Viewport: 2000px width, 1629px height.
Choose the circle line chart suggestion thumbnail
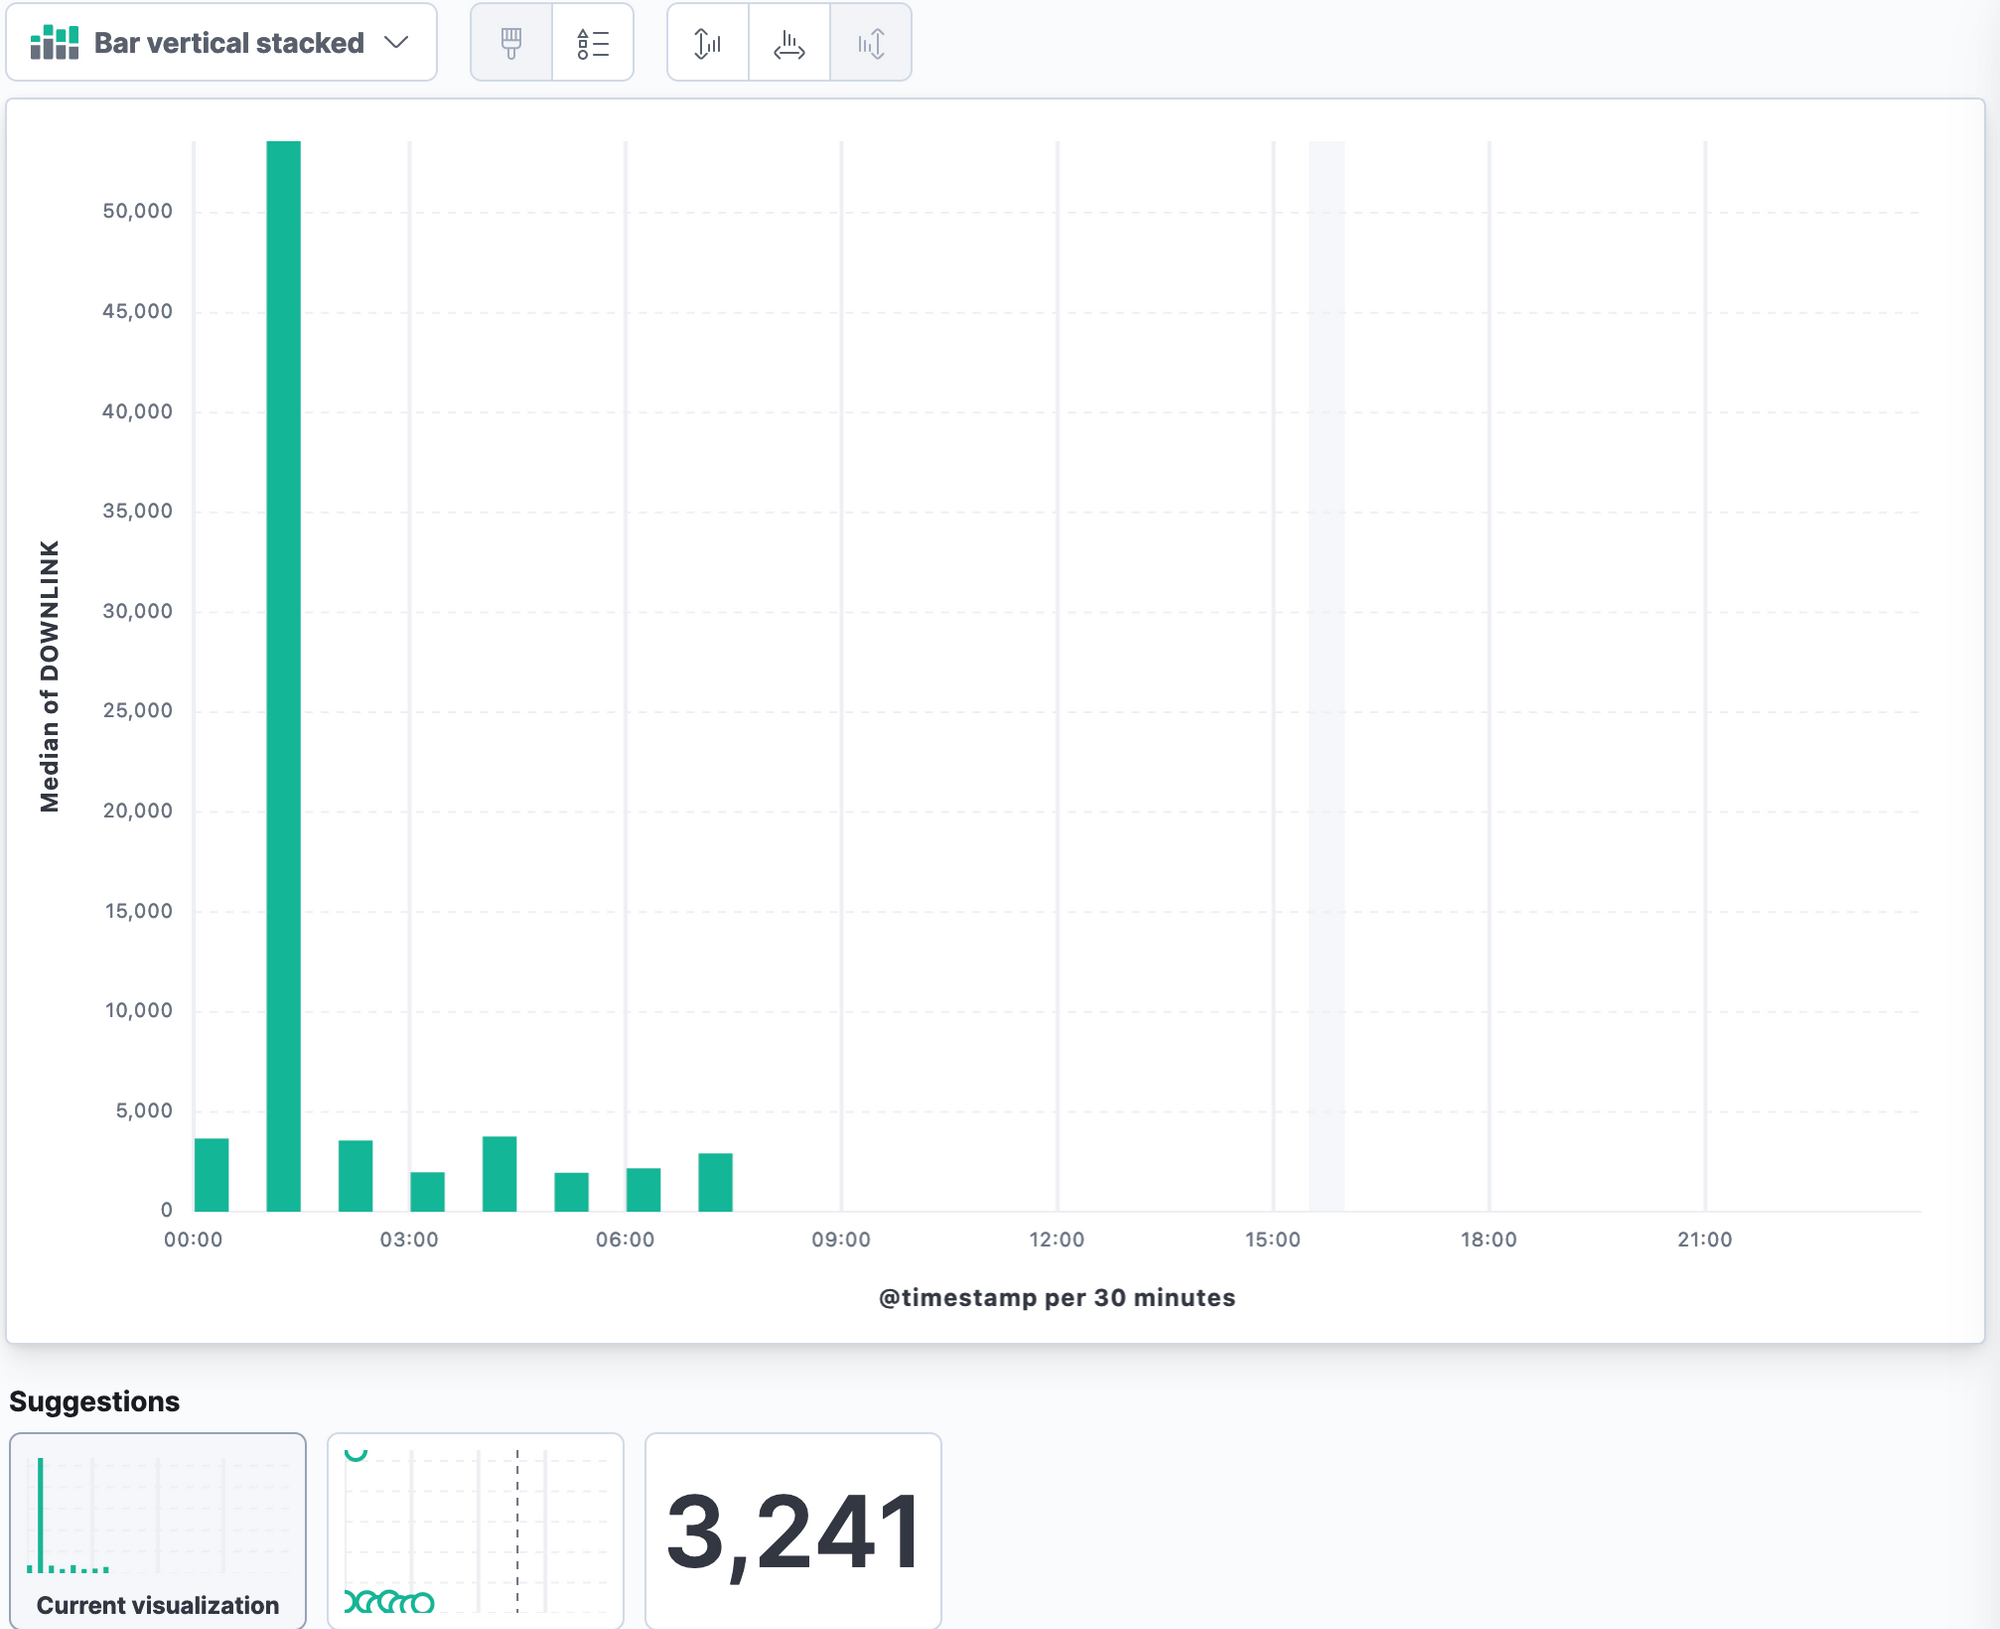475,1530
